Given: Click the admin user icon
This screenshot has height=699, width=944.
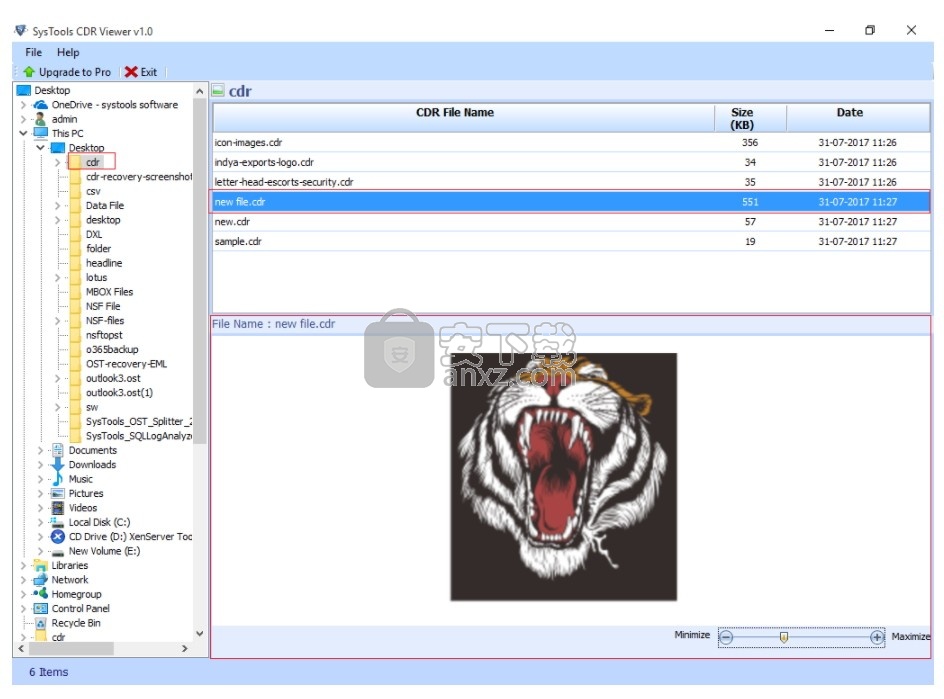Looking at the screenshot, I should pyautogui.click(x=40, y=119).
